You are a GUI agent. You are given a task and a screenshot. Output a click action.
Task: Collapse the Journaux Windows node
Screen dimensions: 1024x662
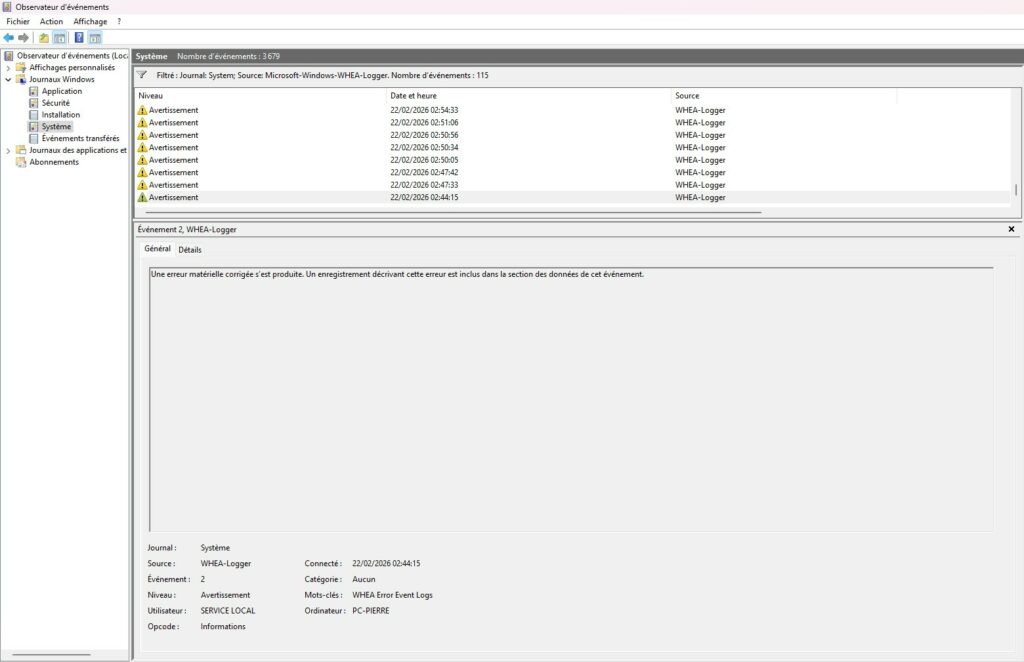(8, 79)
